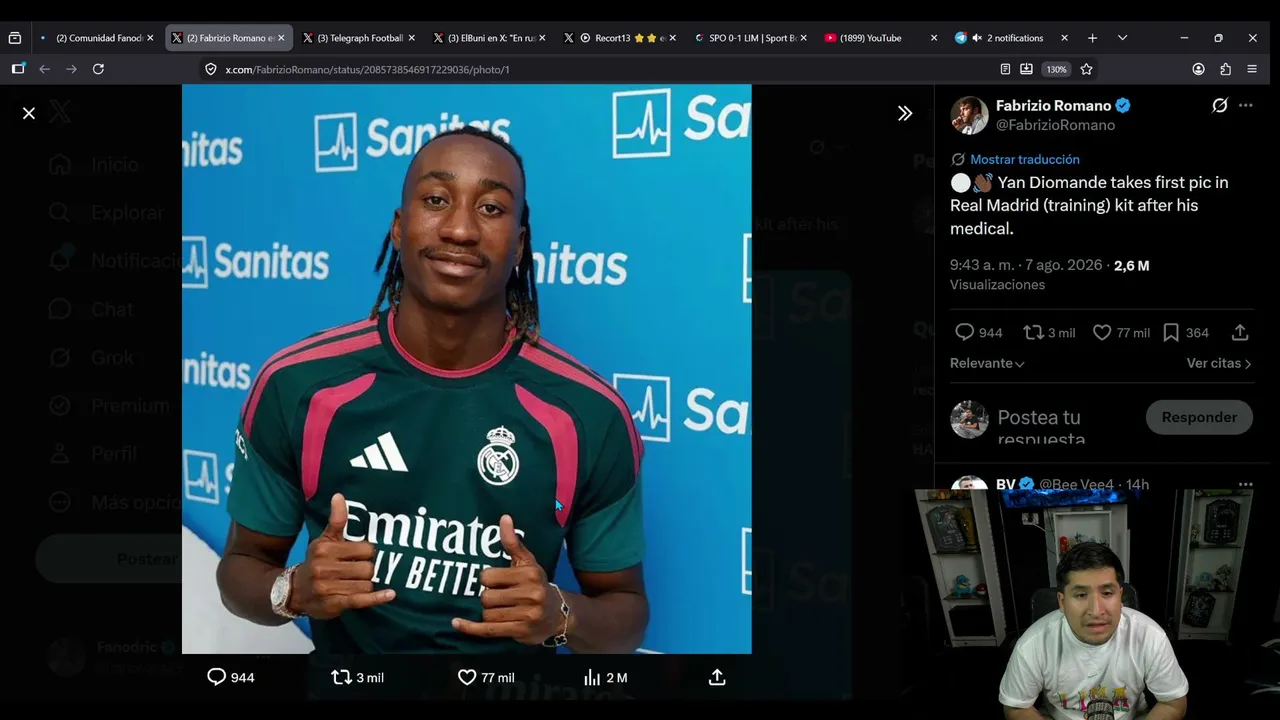The image size is (1280, 720).
Task: Expand the list all tabs chevron
Action: click(1122, 38)
